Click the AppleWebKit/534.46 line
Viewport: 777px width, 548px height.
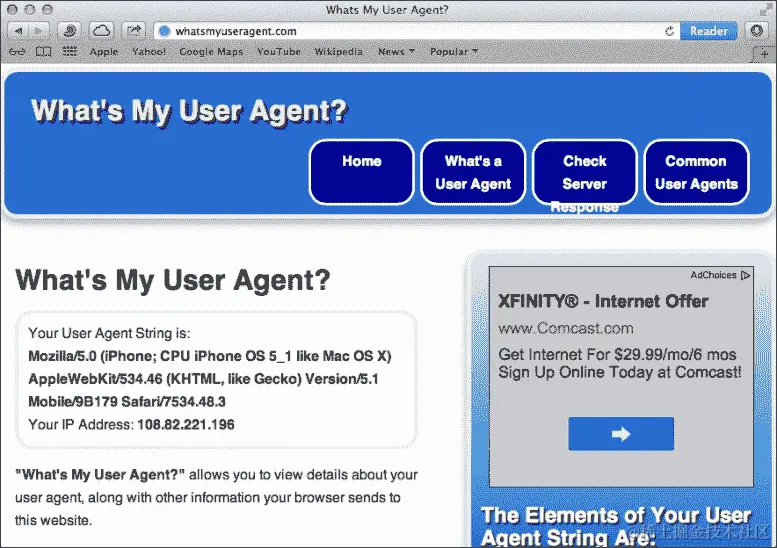[x=203, y=379]
